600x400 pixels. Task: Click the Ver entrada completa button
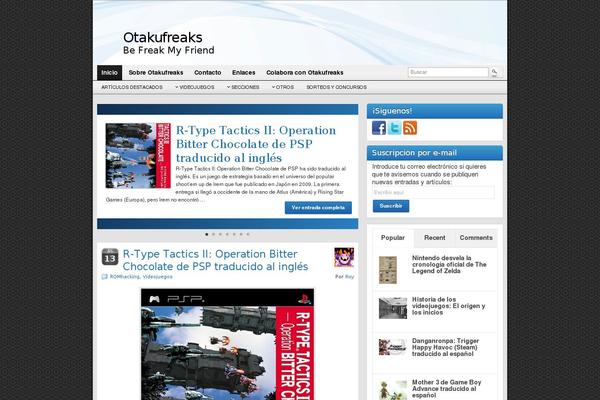point(318,208)
